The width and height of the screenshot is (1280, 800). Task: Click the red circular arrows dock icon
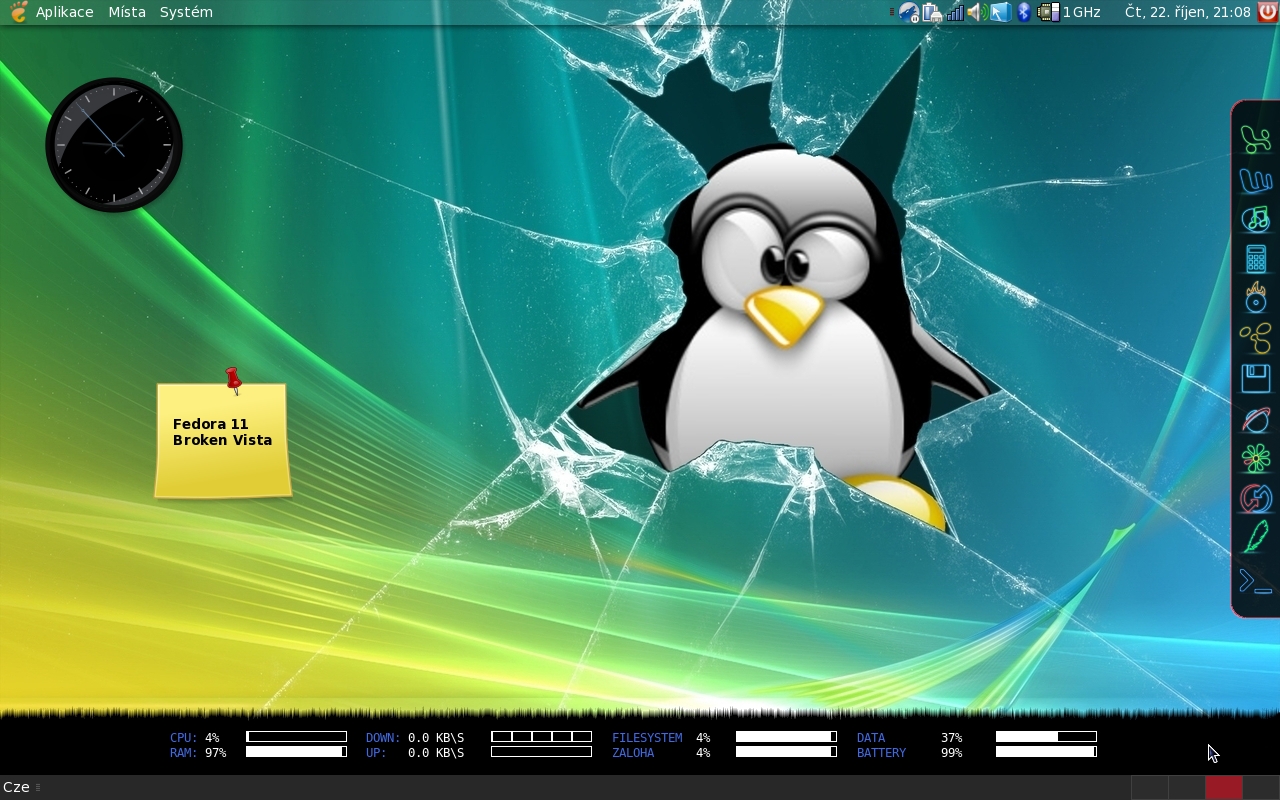1256,498
